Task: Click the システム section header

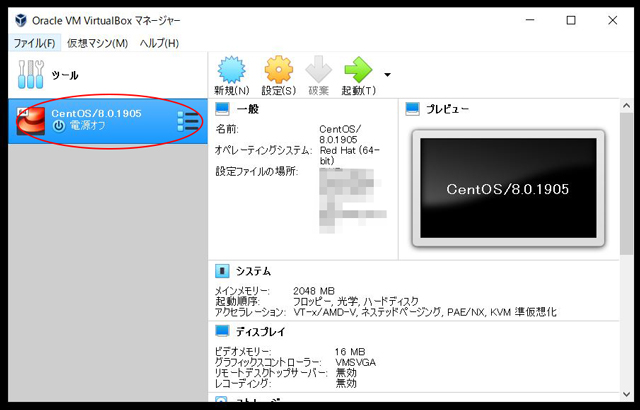Action: (x=253, y=271)
